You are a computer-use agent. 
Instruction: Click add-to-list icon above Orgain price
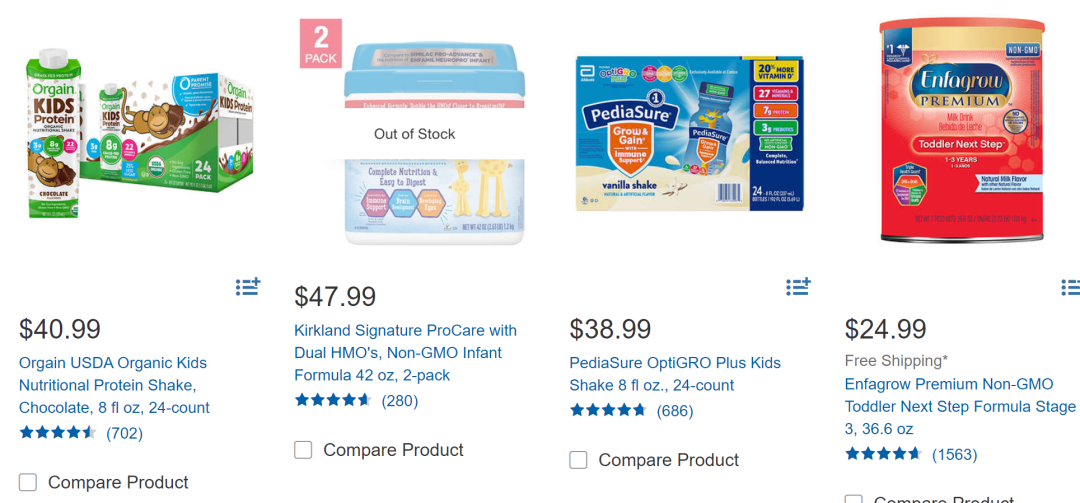pyautogui.click(x=247, y=287)
